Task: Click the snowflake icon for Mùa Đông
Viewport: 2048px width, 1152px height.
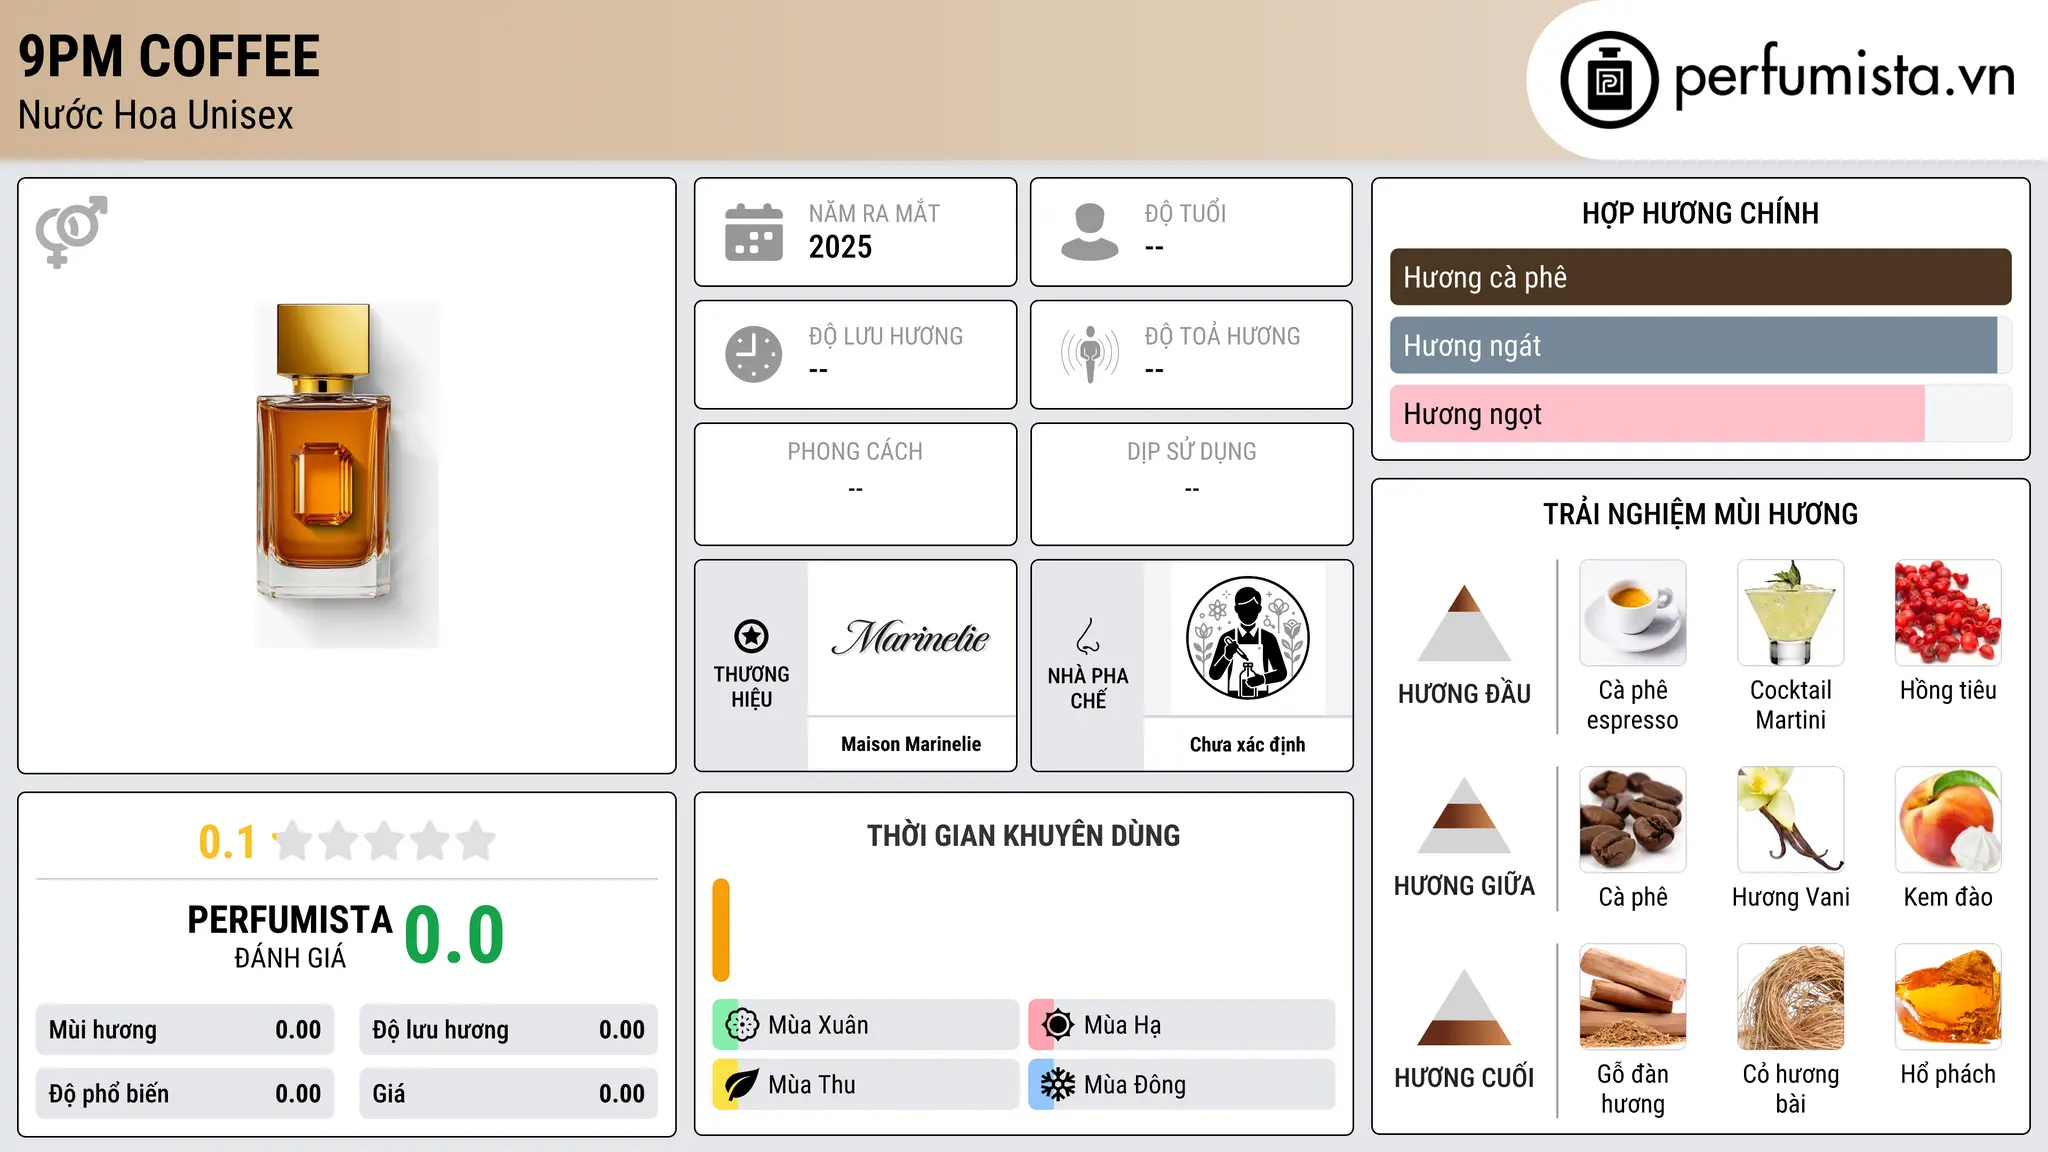Action: [x=1058, y=1085]
